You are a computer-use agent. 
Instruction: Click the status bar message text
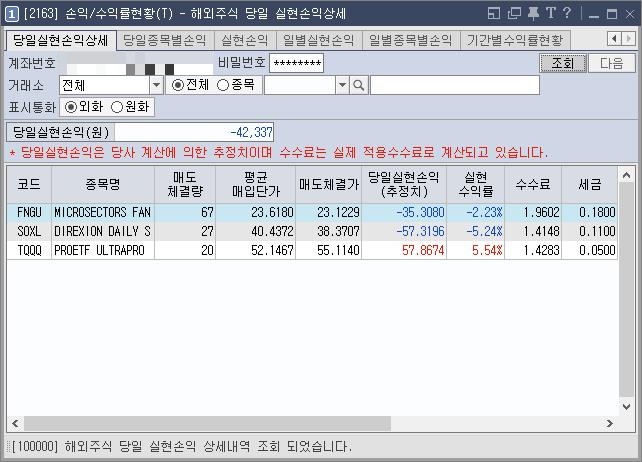pyautogui.click(x=182, y=446)
